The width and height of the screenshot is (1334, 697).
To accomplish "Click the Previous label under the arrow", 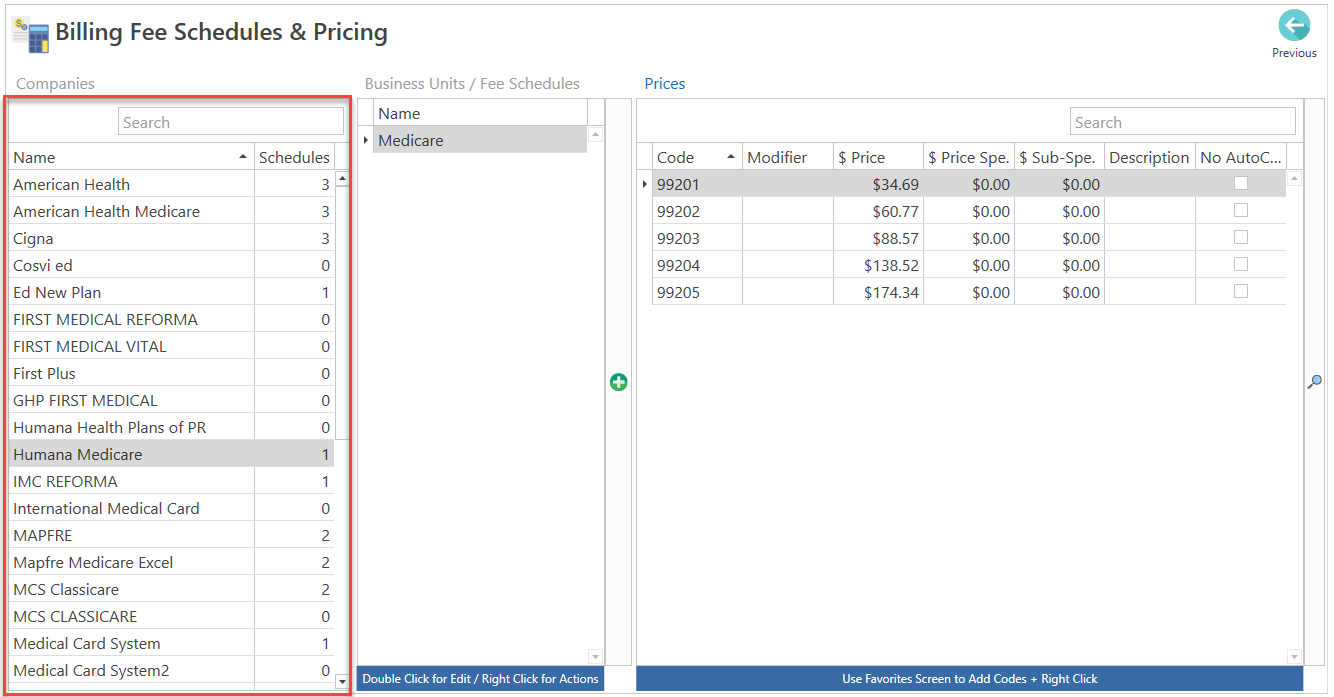I will click(x=1294, y=53).
